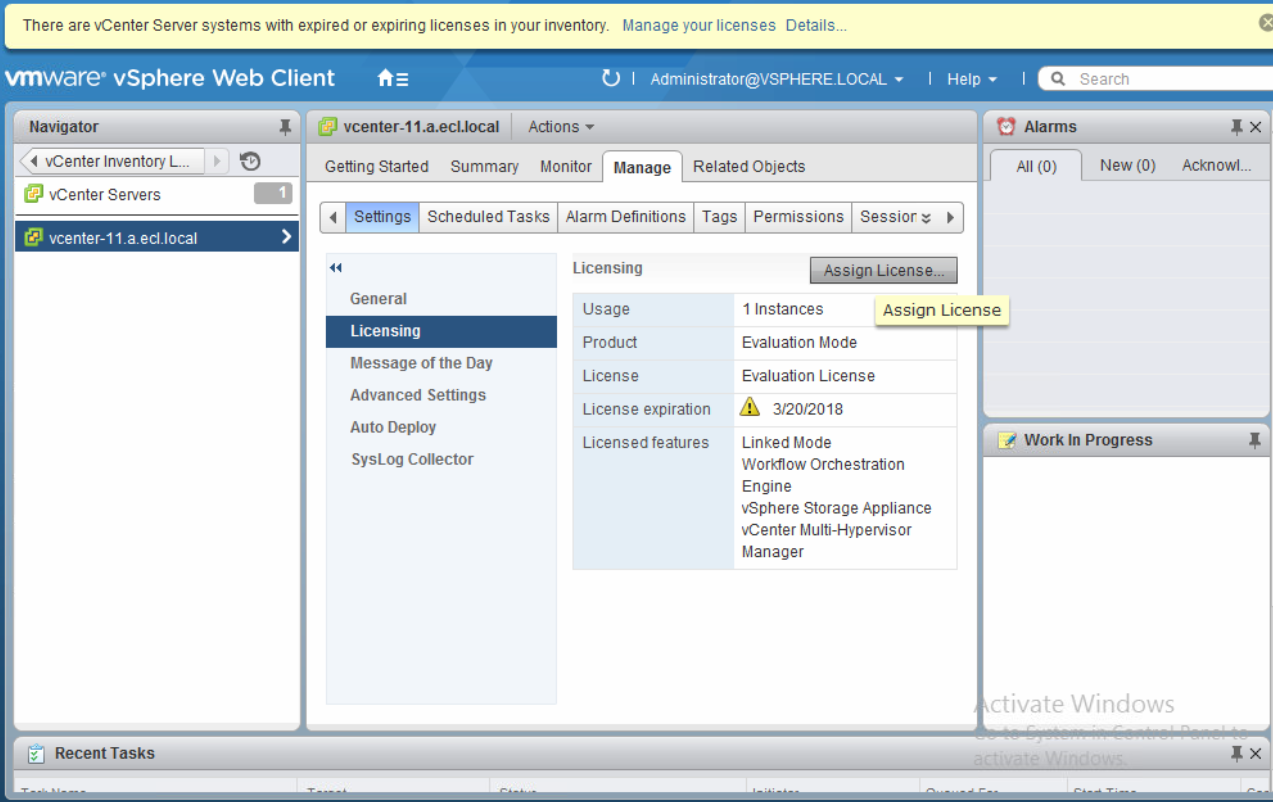This screenshot has width=1273, height=802.
Task: Collapse the settings sidebar with double-arrow icon
Action: 336,268
